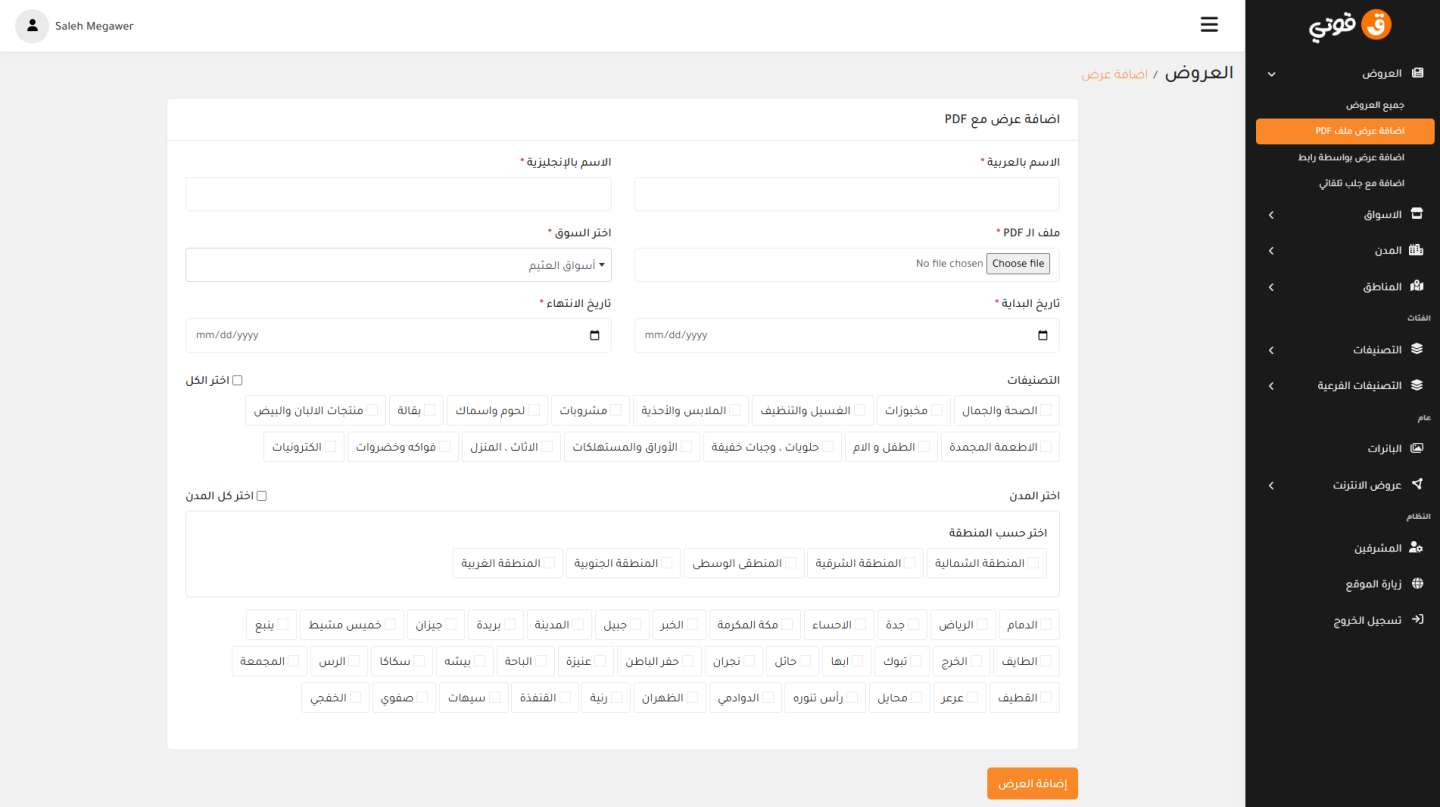This screenshot has width=1440, height=807.
Task: Click the map icon beside المناطق
Action: click(x=1416, y=286)
